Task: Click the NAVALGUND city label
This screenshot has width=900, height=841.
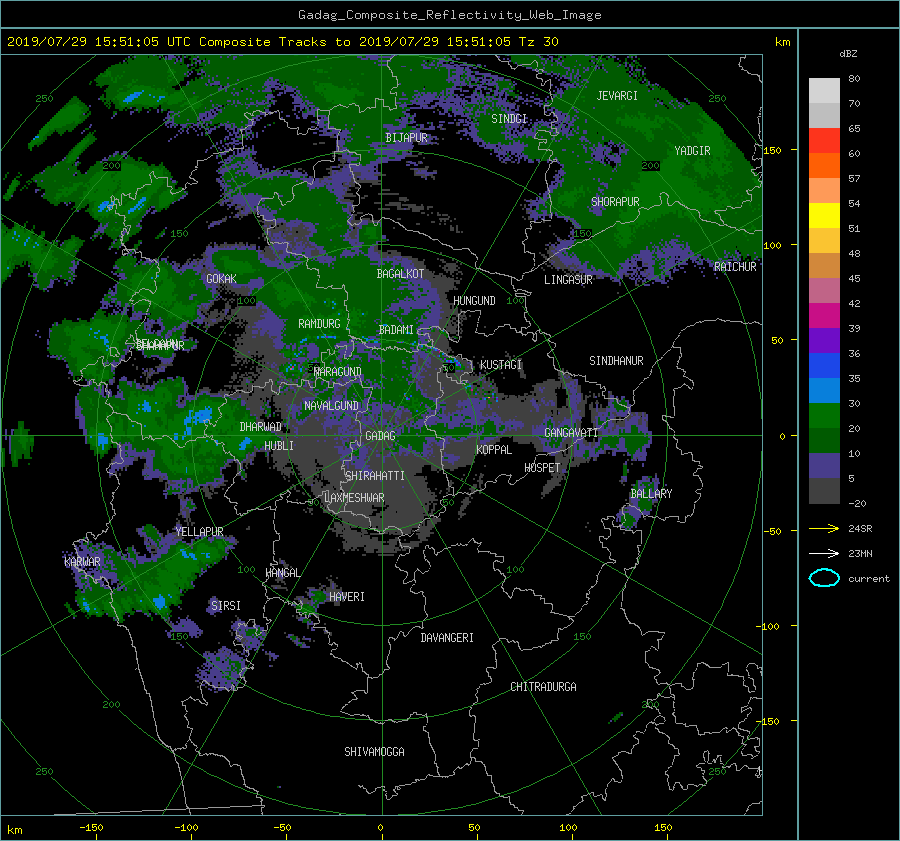Action: (331, 406)
